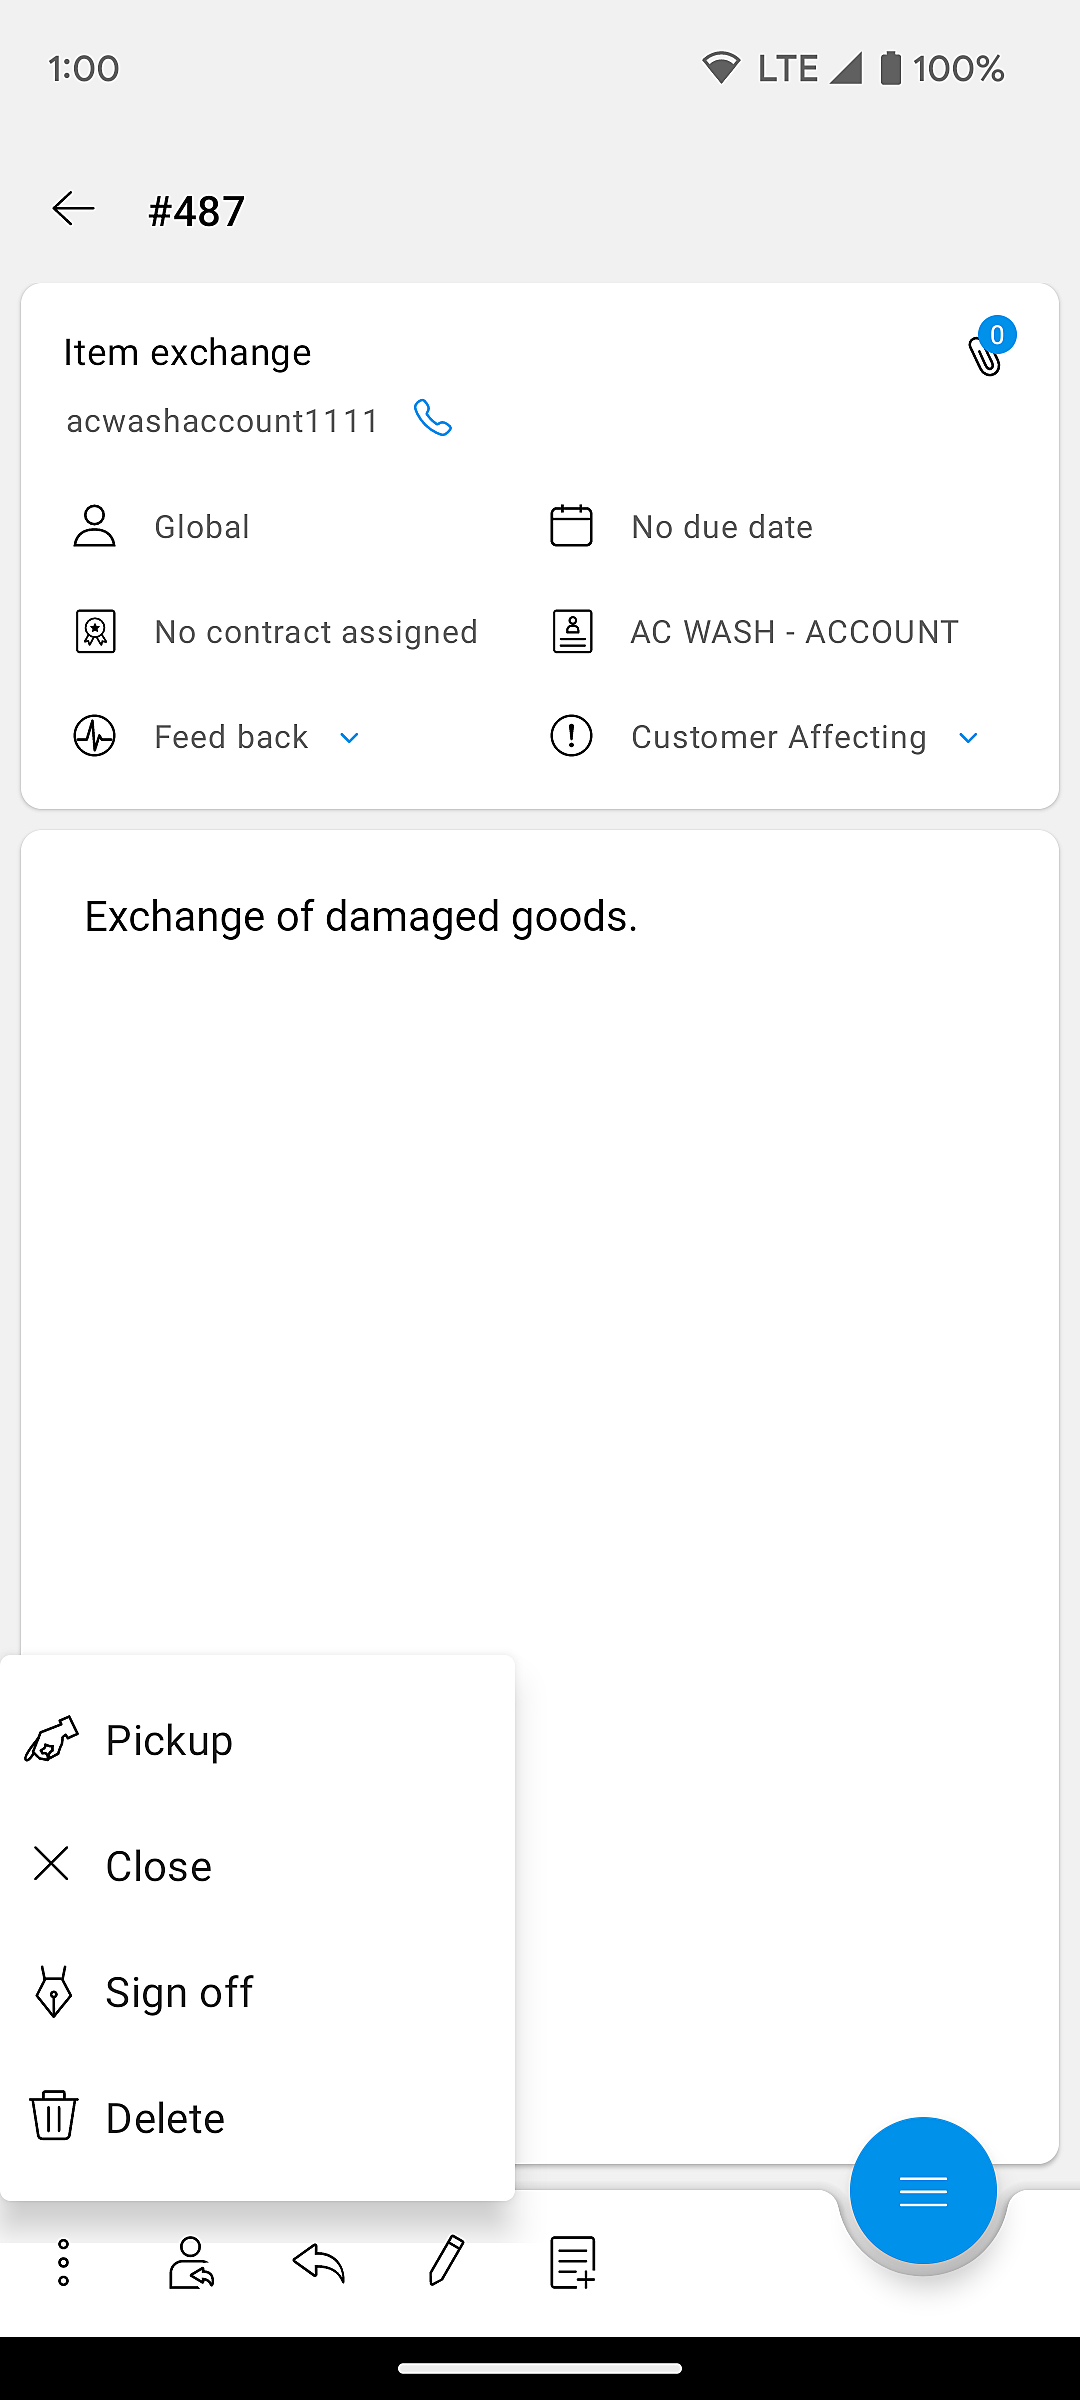Select Sign off menu option

pyautogui.click(x=179, y=1992)
